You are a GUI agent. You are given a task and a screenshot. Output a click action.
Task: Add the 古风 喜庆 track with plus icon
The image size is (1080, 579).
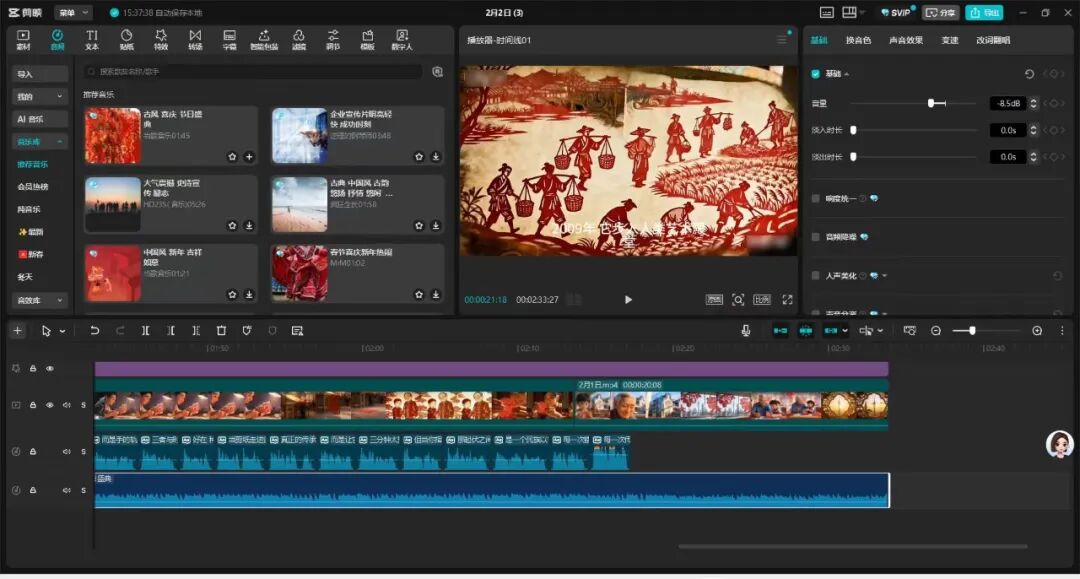click(x=249, y=157)
